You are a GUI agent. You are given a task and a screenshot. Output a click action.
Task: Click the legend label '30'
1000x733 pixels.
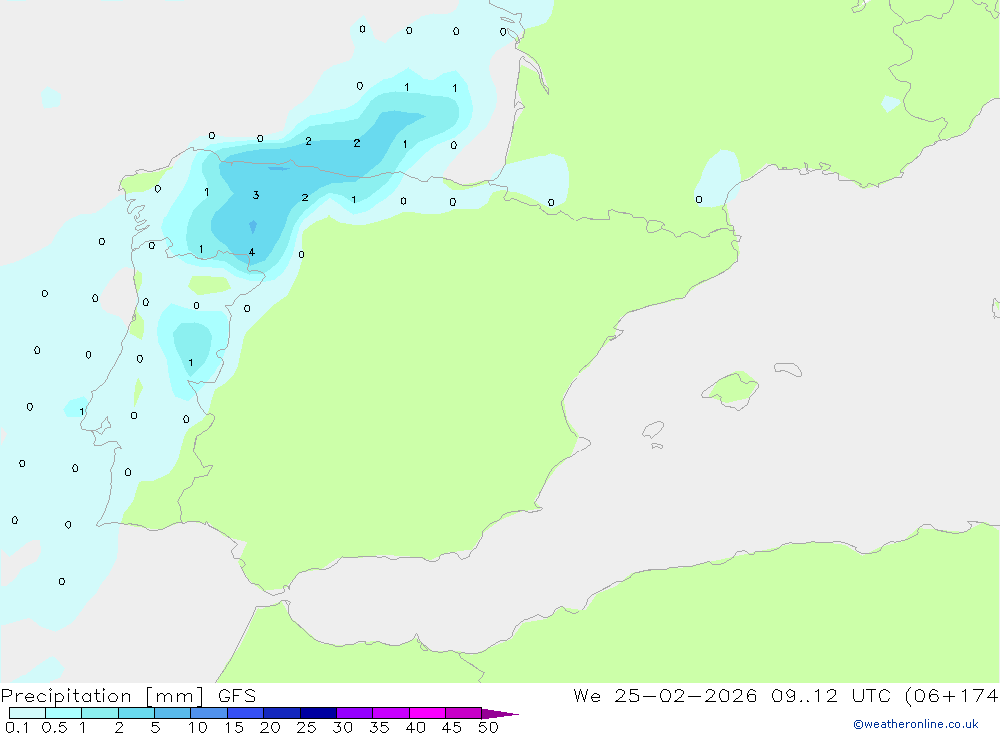[x=342, y=727]
